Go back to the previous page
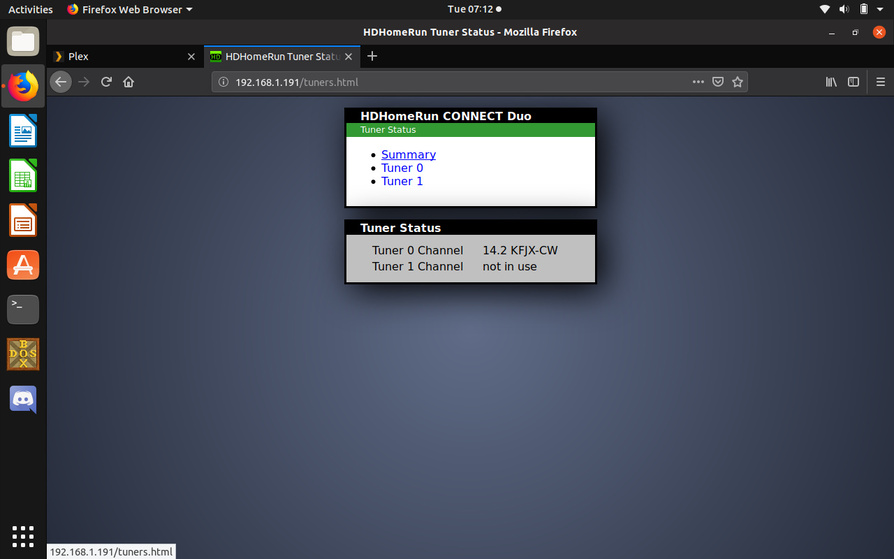This screenshot has width=894, height=559. 61,82
